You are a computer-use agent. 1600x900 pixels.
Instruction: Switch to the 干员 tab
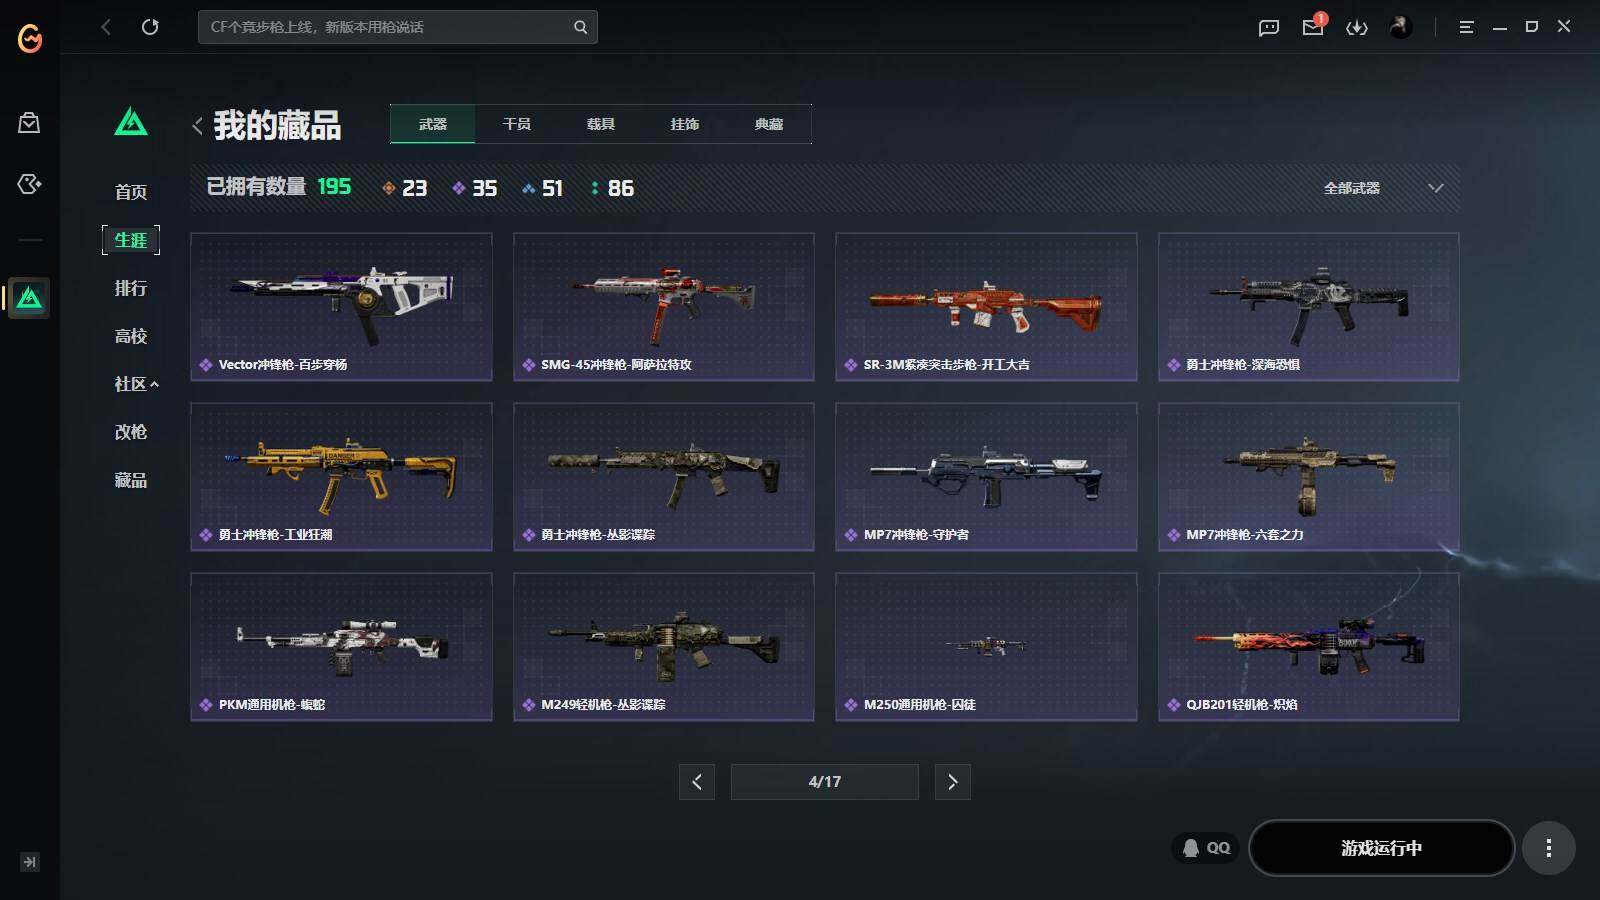pyautogui.click(x=517, y=124)
